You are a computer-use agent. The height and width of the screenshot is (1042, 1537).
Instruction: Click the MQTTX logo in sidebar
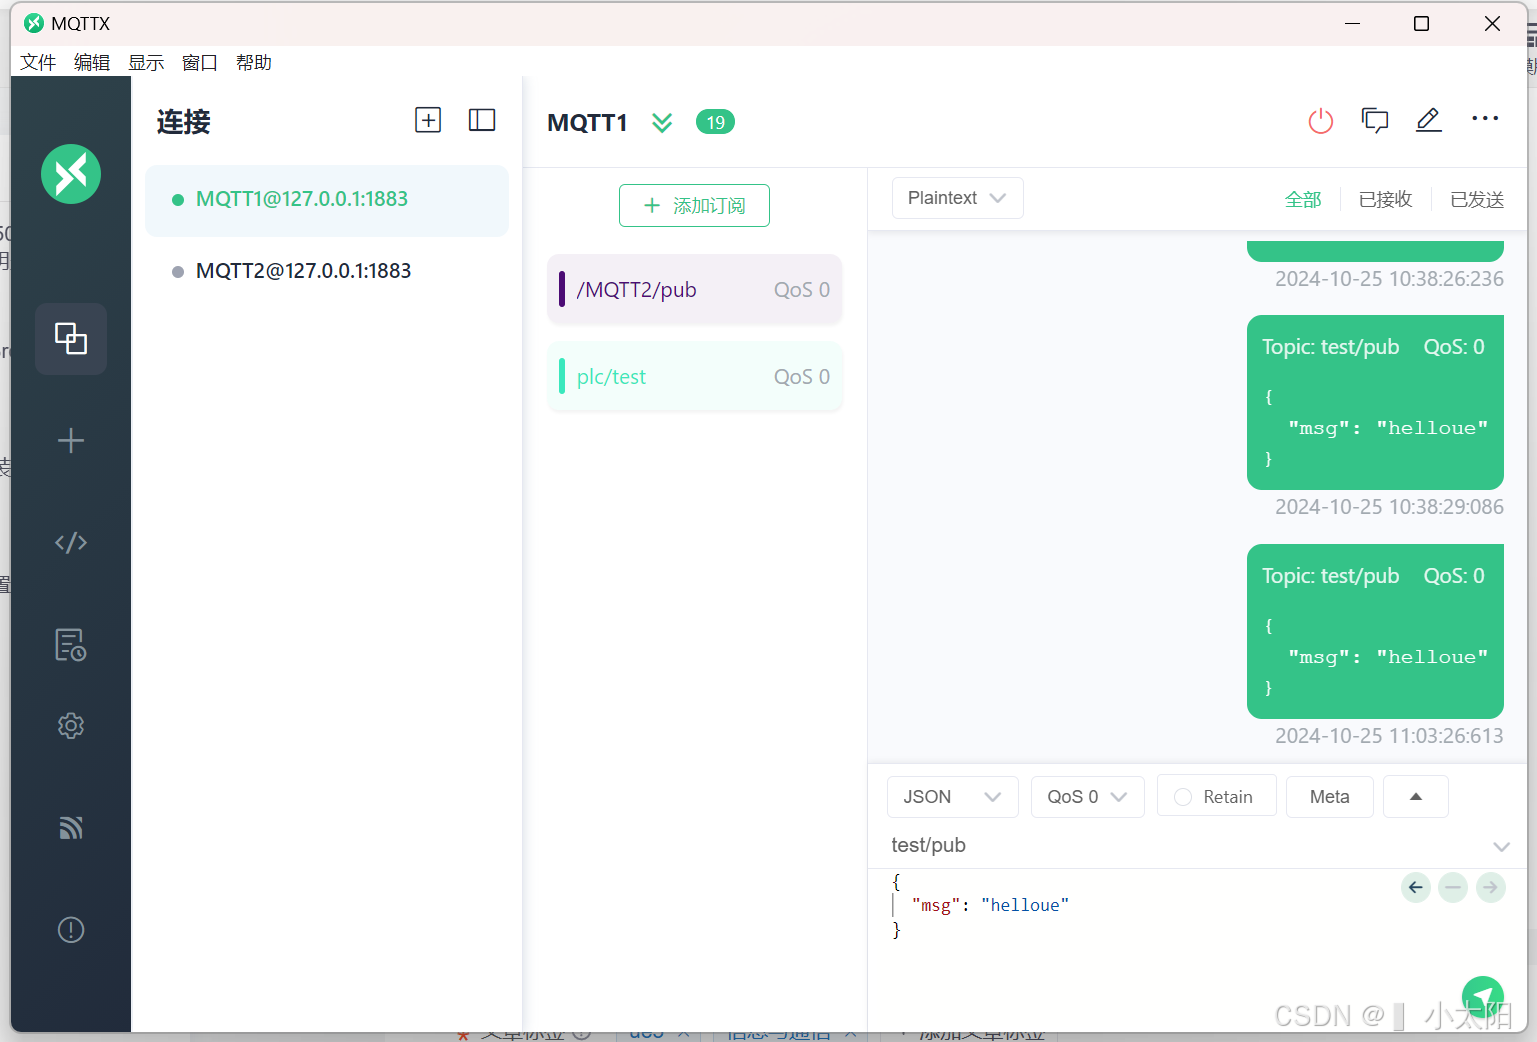tap(71, 174)
